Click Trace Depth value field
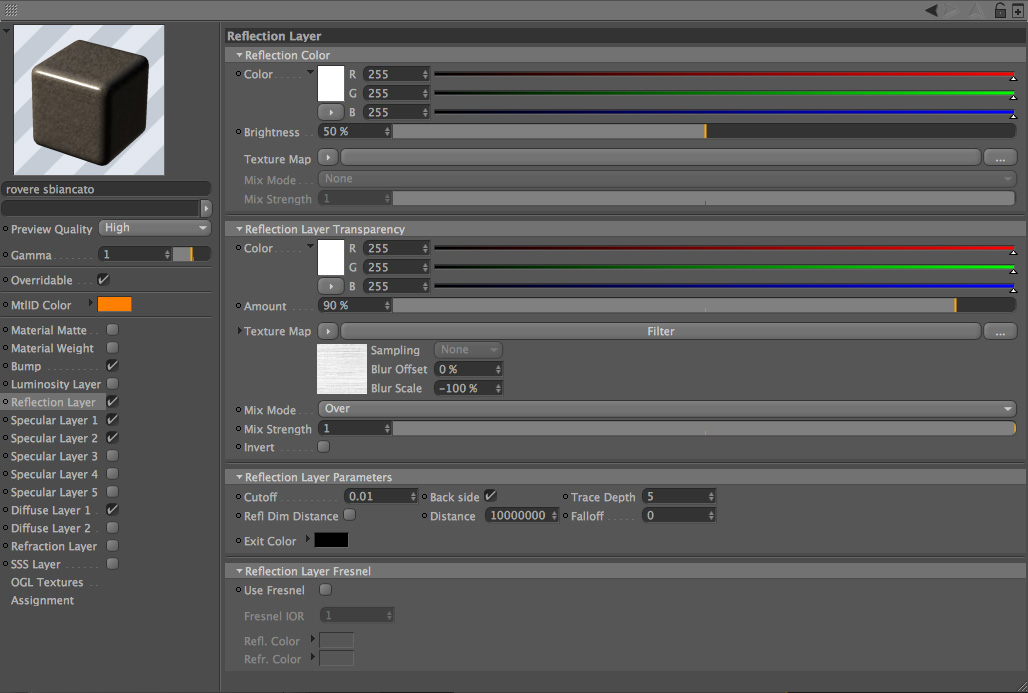This screenshot has width=1028, height=693. [x=679, y=496]
